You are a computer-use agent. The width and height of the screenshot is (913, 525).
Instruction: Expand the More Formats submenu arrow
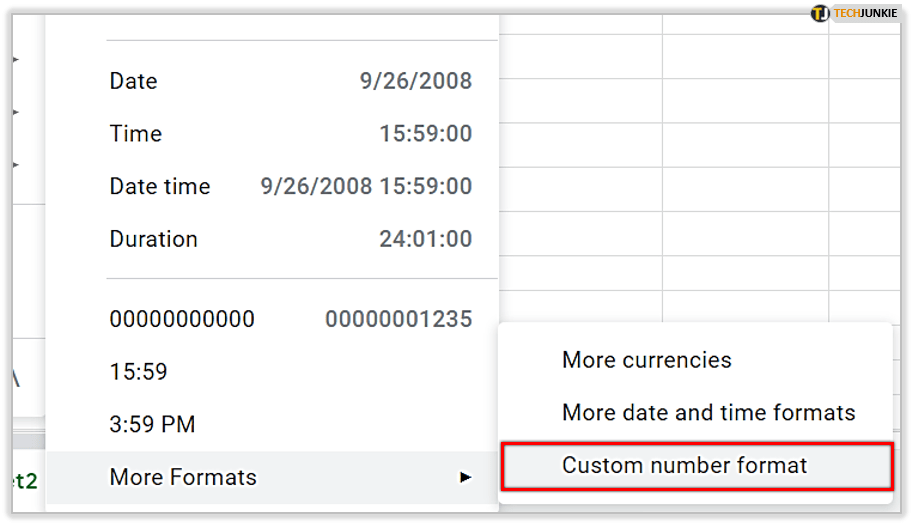point(465,478)
